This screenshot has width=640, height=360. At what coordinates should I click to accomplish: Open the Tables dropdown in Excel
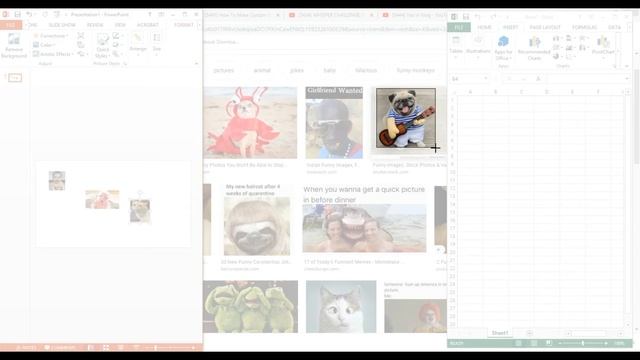tap(456, 46)
